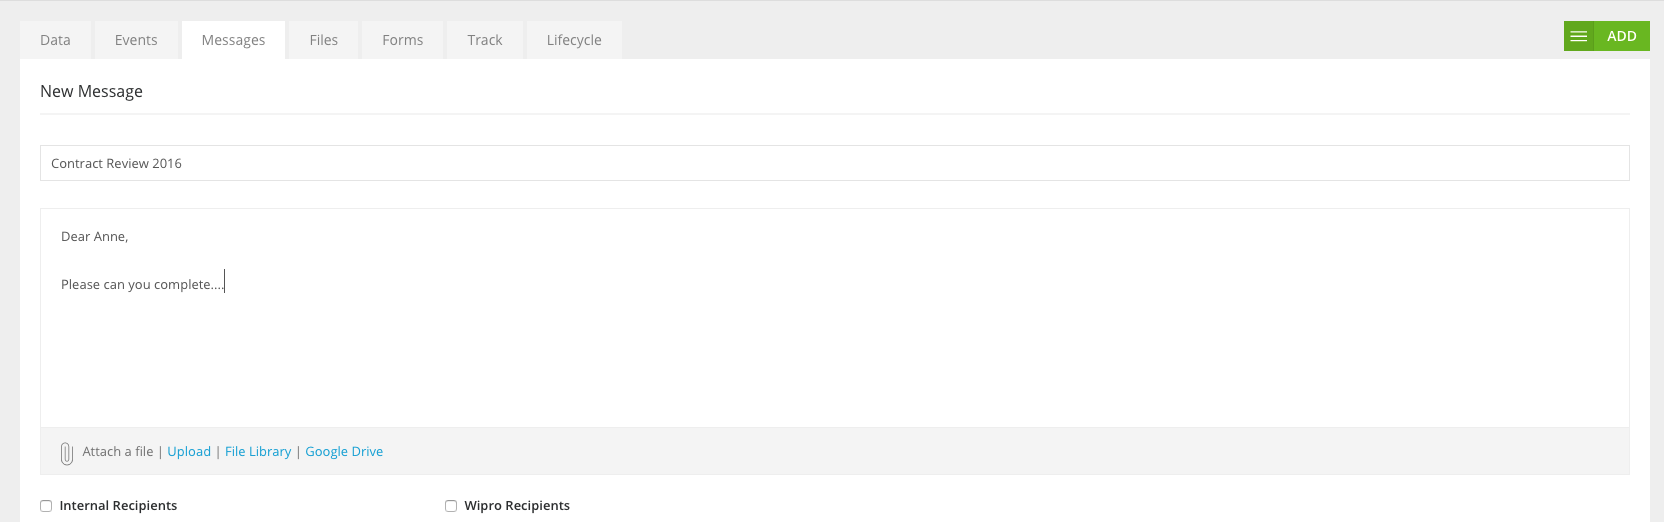Click the New Message heading
1664x522 pixels.
pyautogui.click(x=91, y=91)
